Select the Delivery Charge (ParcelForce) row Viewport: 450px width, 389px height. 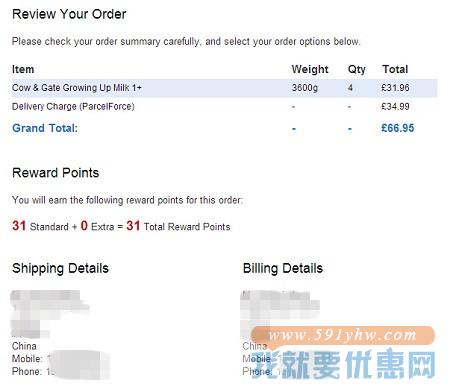coord(224,107)
